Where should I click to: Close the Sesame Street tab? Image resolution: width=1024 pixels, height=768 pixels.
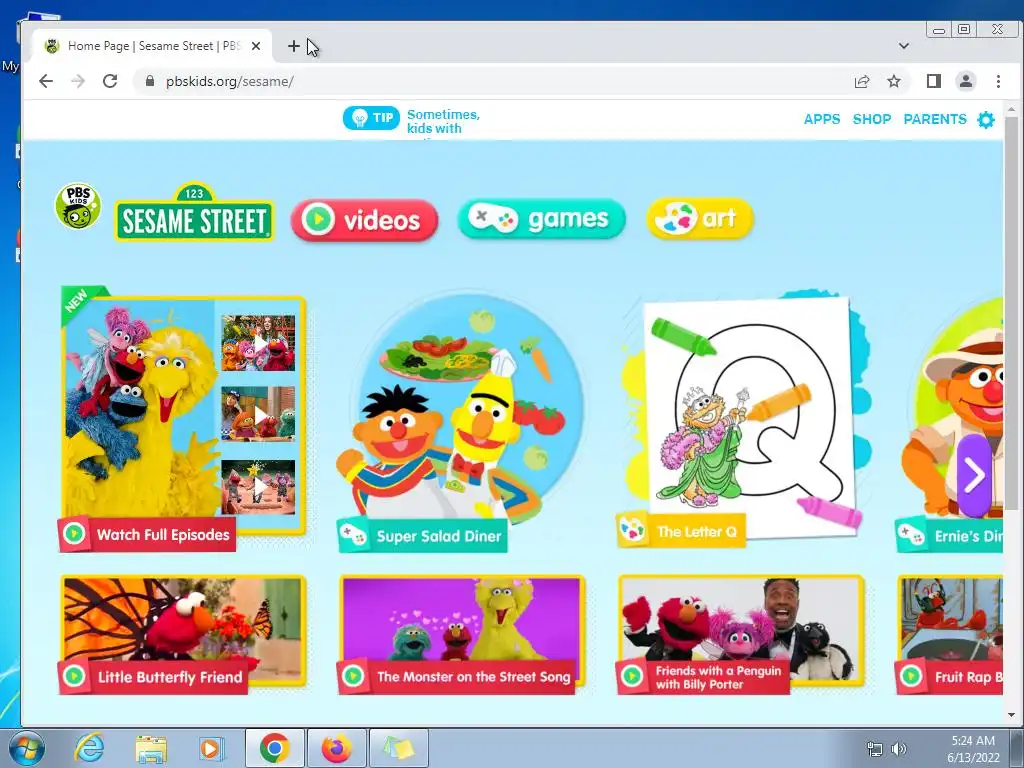[x=256, y=46]
